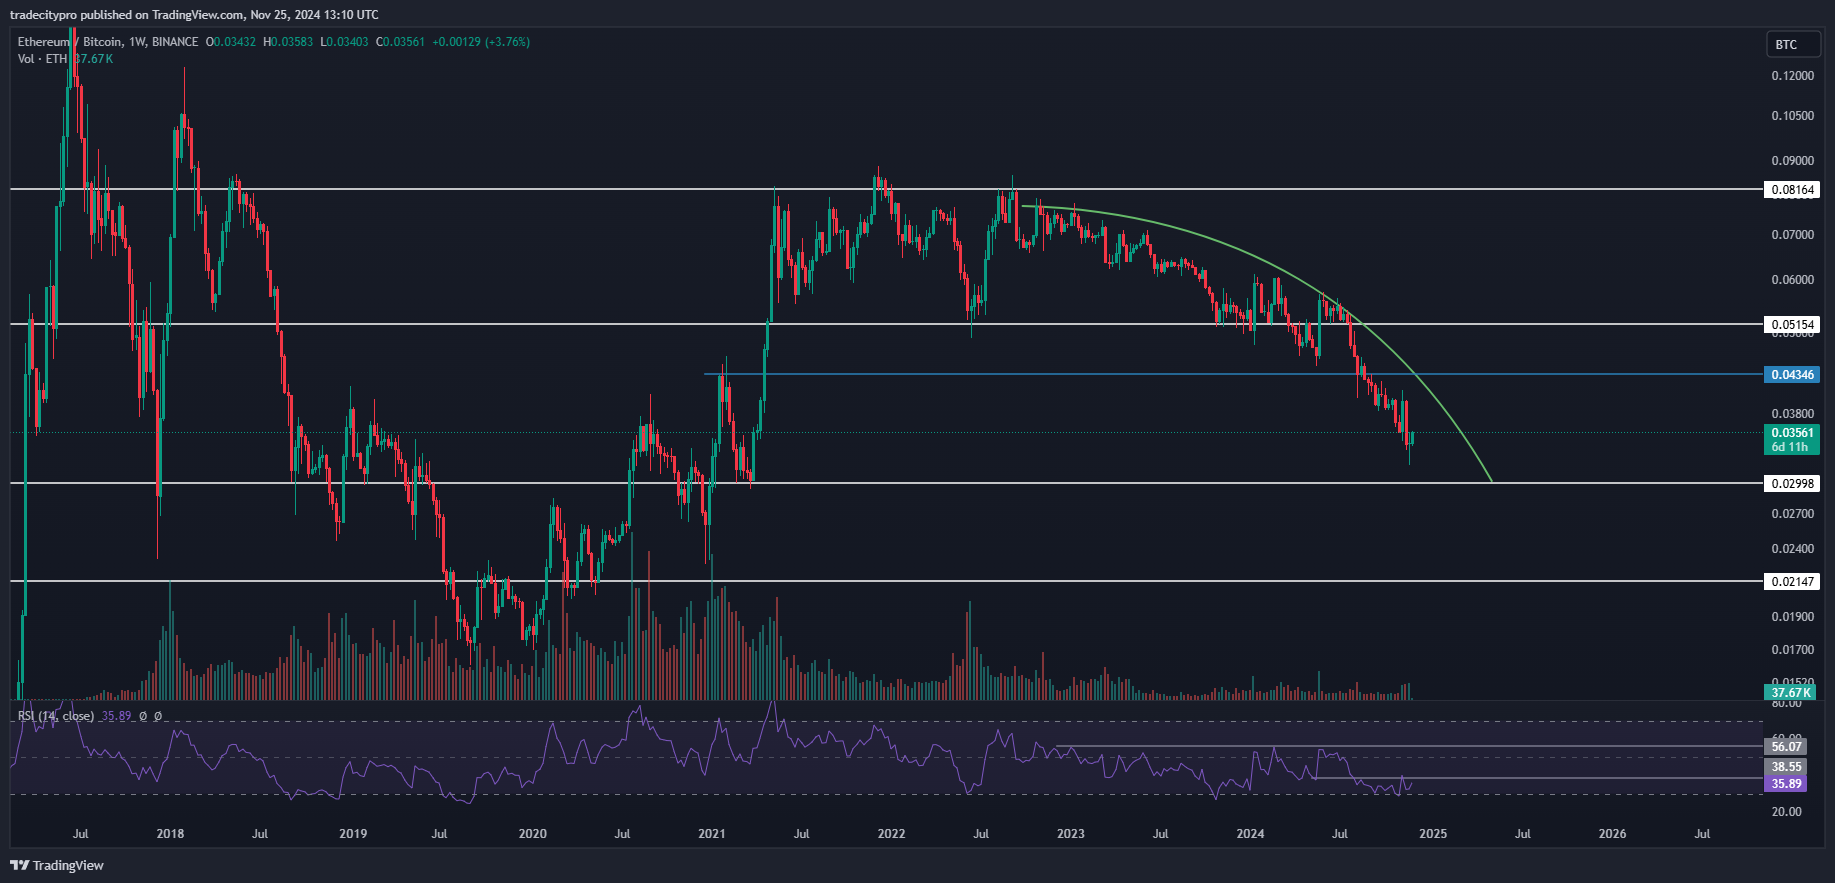Screen dimensions: 1835x883
Task: Click the change value "+0.00129 (+3.76%)"
Action: (x=481, y=42)
